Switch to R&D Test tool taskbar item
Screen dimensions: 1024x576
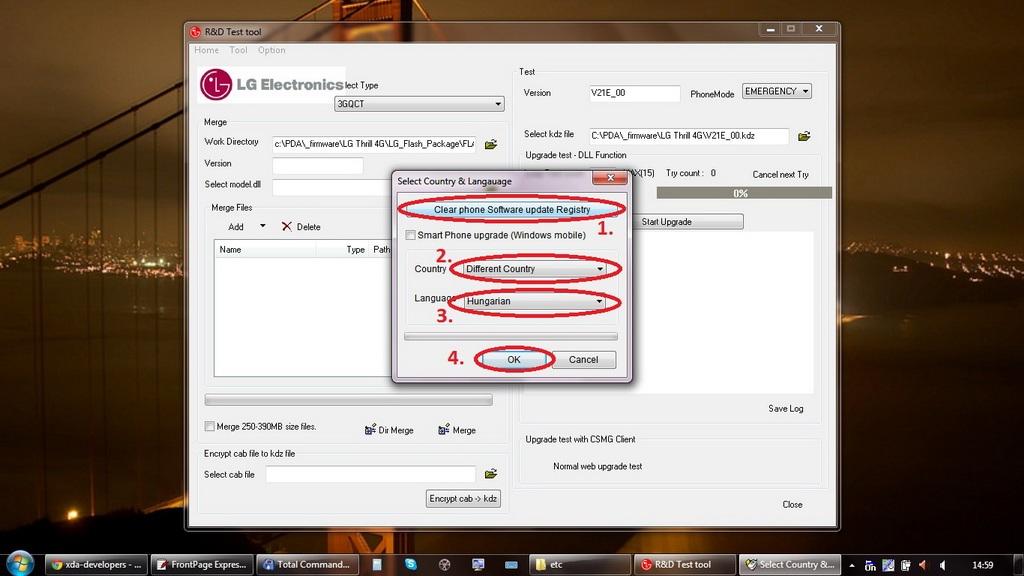coord(685,564)
